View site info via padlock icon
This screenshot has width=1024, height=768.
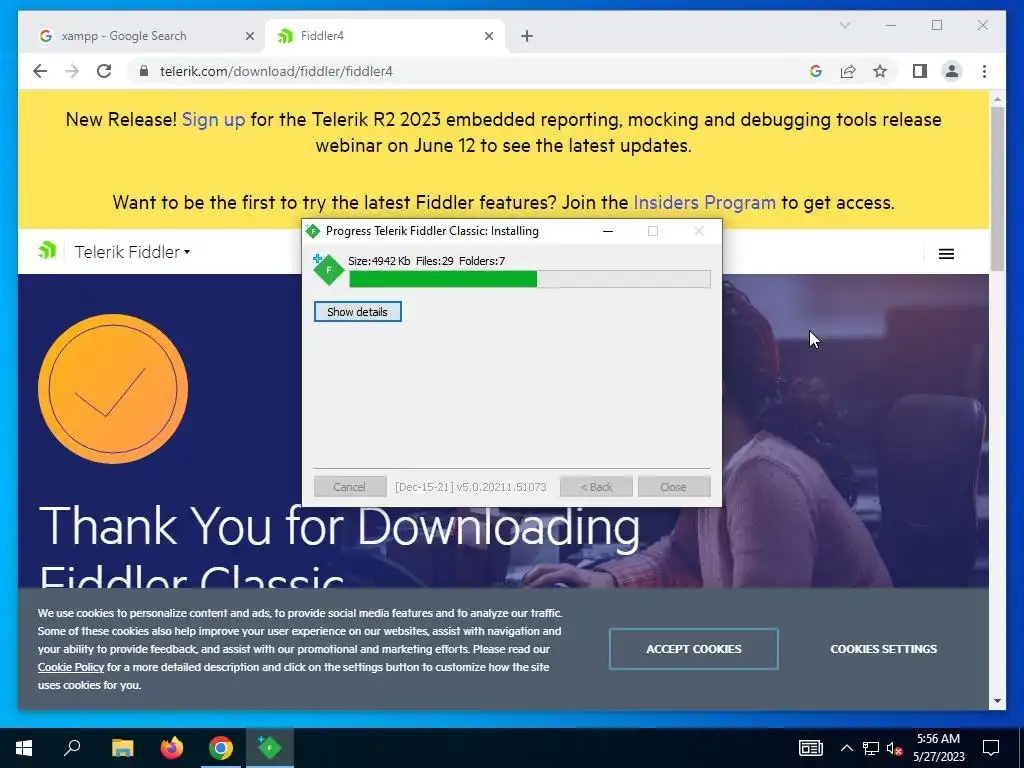tap(144, 71)
